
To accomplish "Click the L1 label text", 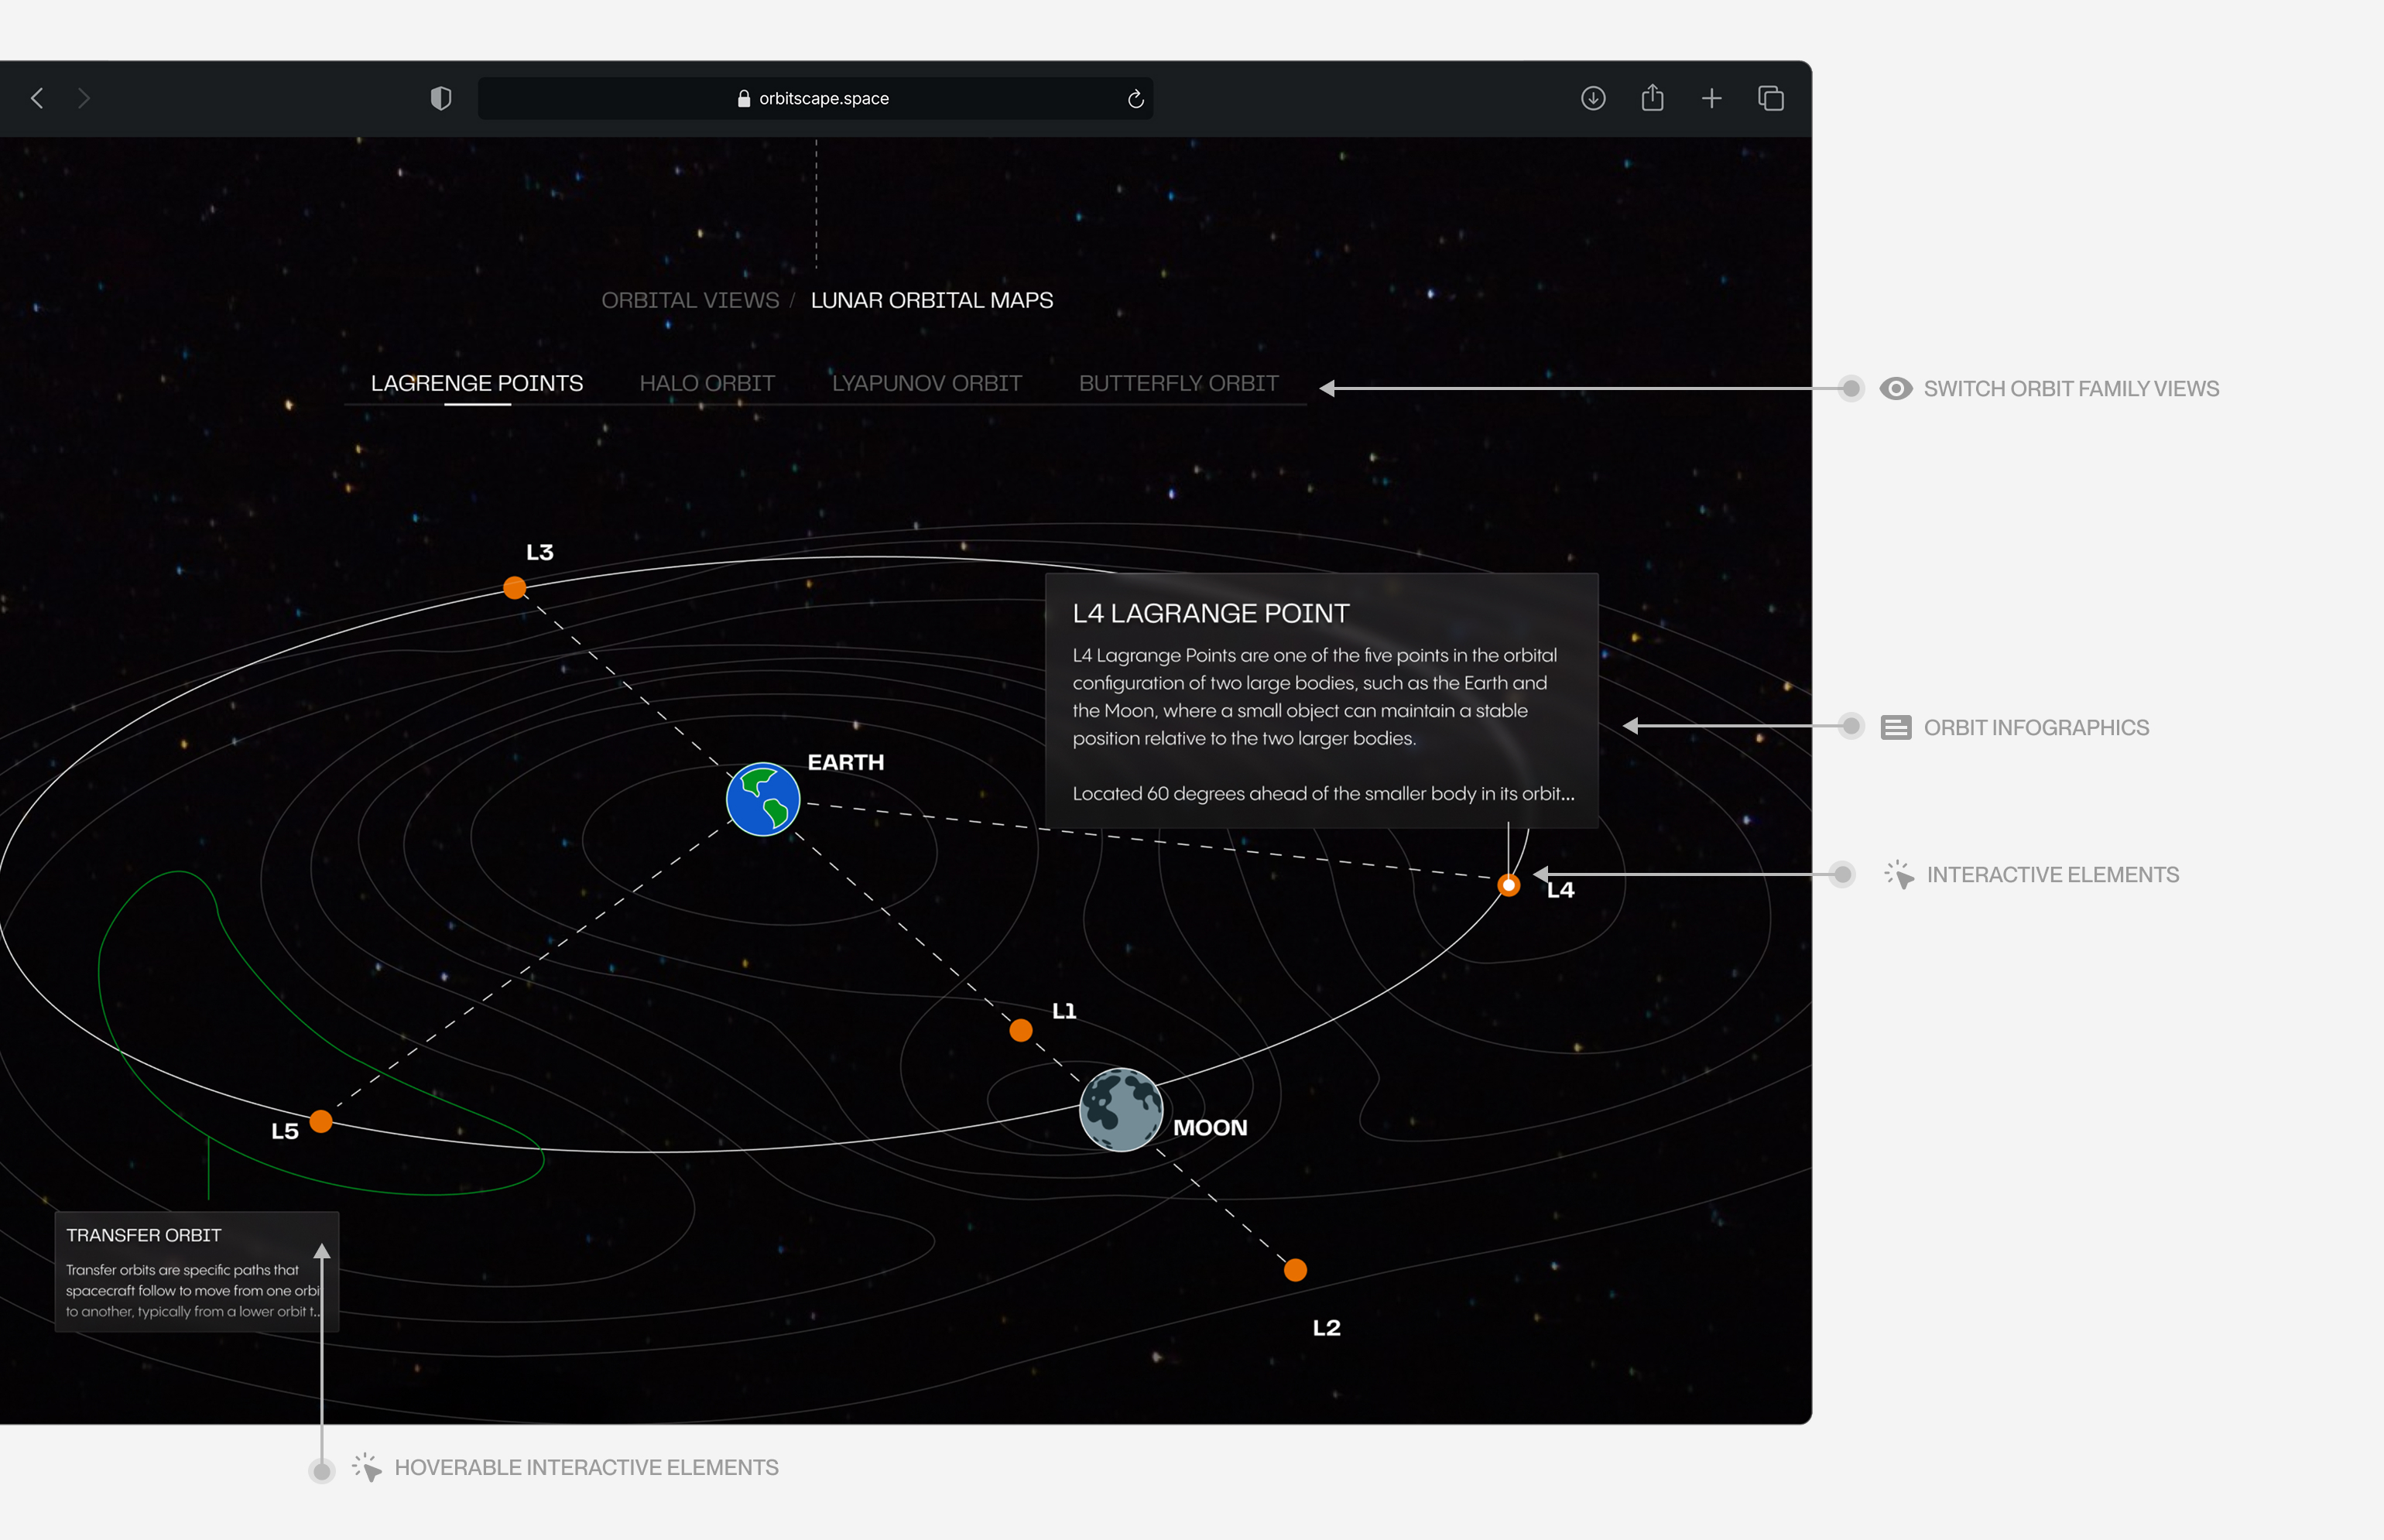I will click(x=1064, y=1011).
